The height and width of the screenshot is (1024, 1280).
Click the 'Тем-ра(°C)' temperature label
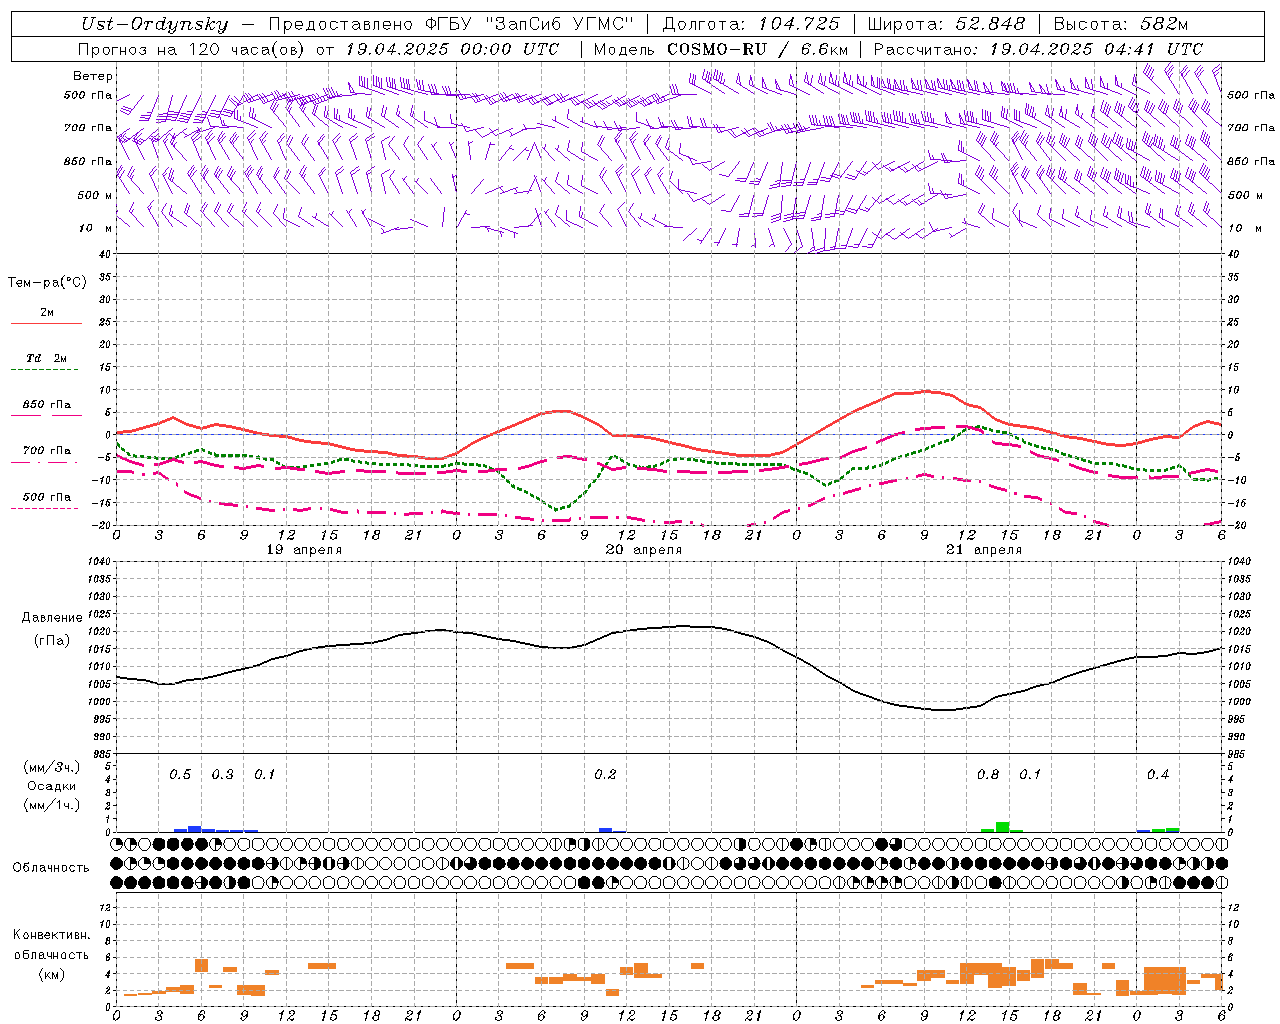47,283
